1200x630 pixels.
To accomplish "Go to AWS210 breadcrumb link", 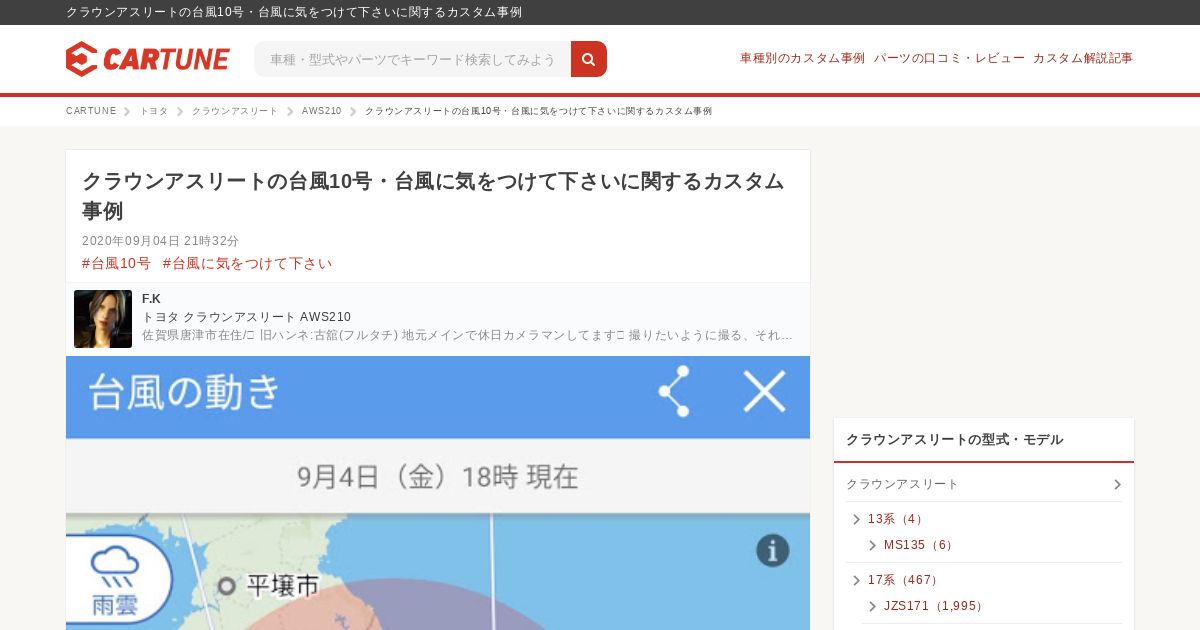I will click(322, 111).
